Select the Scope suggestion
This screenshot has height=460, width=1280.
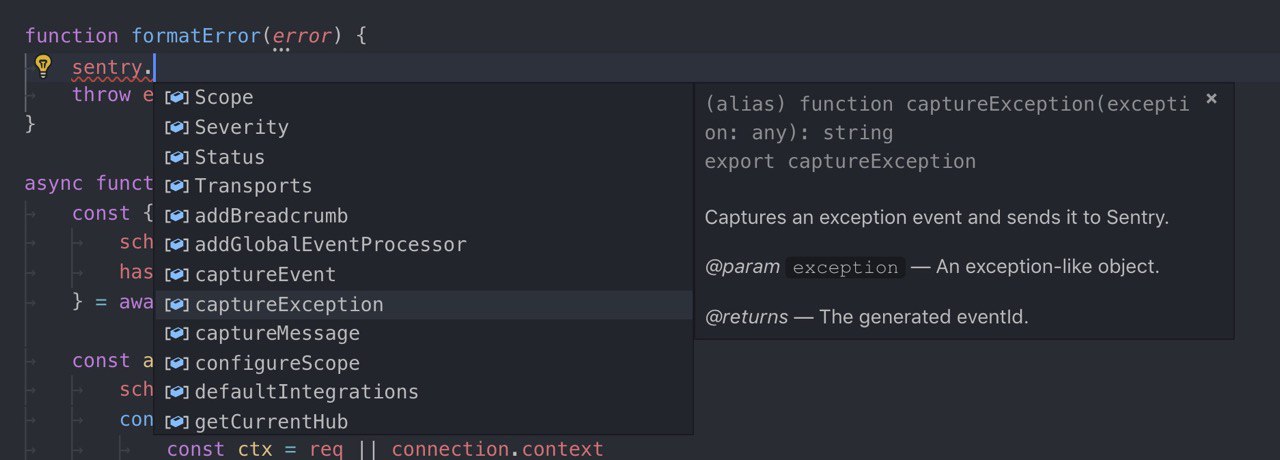(423, 97)
